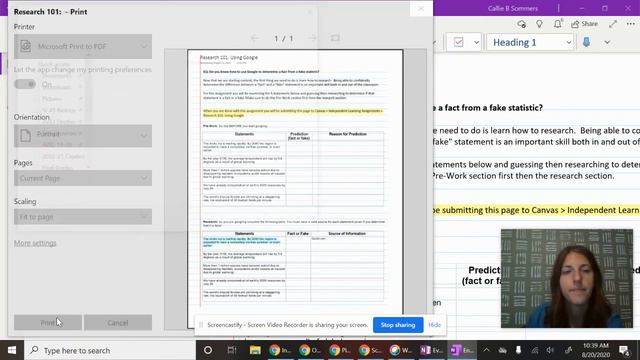Switch to the Chrome window labeled Pl...

click(x=340, y=350)
